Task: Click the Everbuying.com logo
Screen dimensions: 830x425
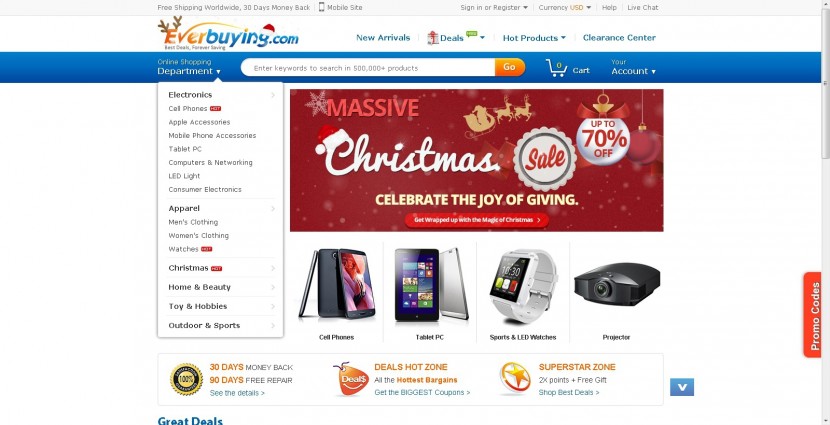Action: (228, 33)
